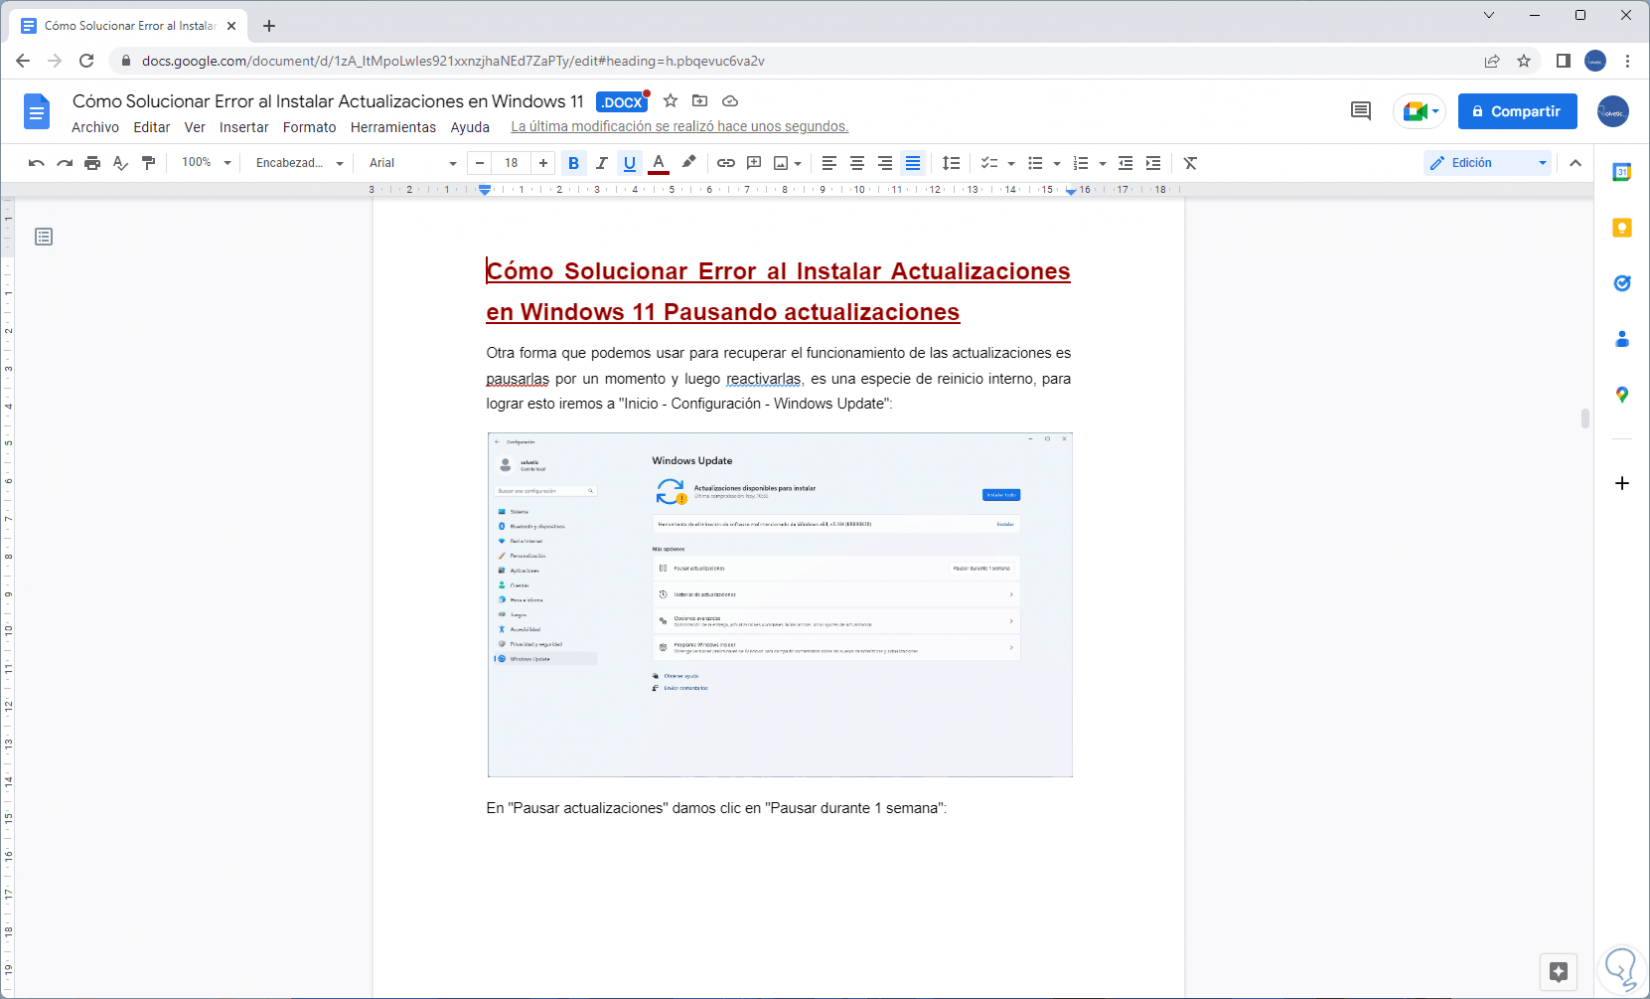This screenshot has height=999, width=1650.
Task: Change the text color
Action: 658,163
